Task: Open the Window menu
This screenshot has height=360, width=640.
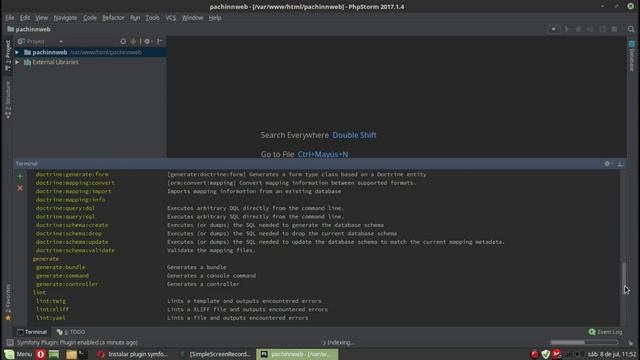Action: [x=192, y=18]
